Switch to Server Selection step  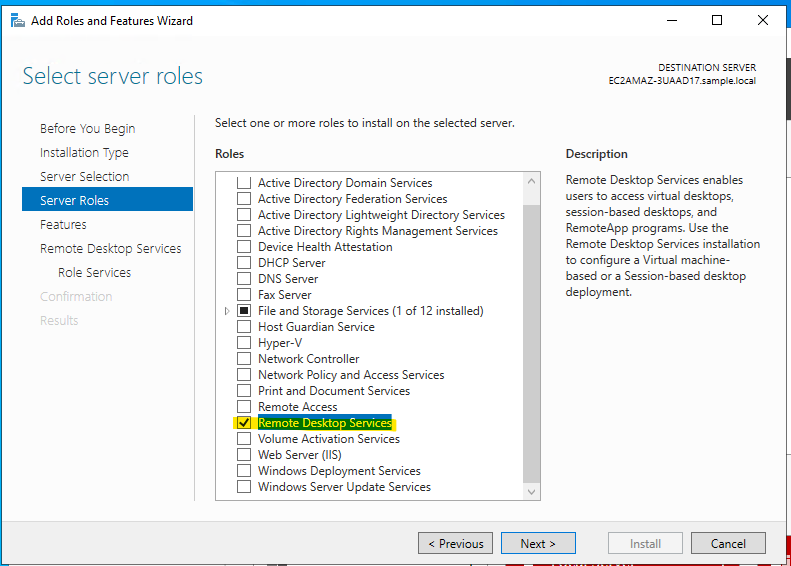[84, 177]
